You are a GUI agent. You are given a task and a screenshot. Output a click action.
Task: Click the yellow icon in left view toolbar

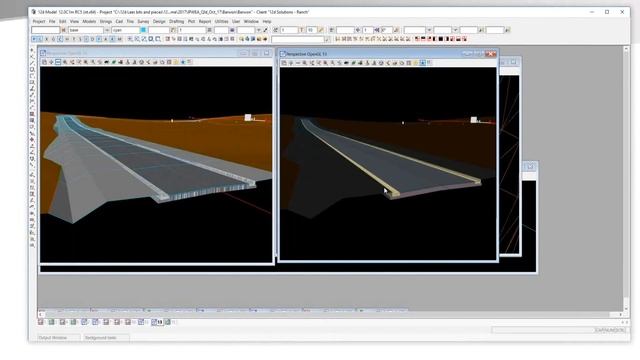pyautogui.click(x=176, y=62)
